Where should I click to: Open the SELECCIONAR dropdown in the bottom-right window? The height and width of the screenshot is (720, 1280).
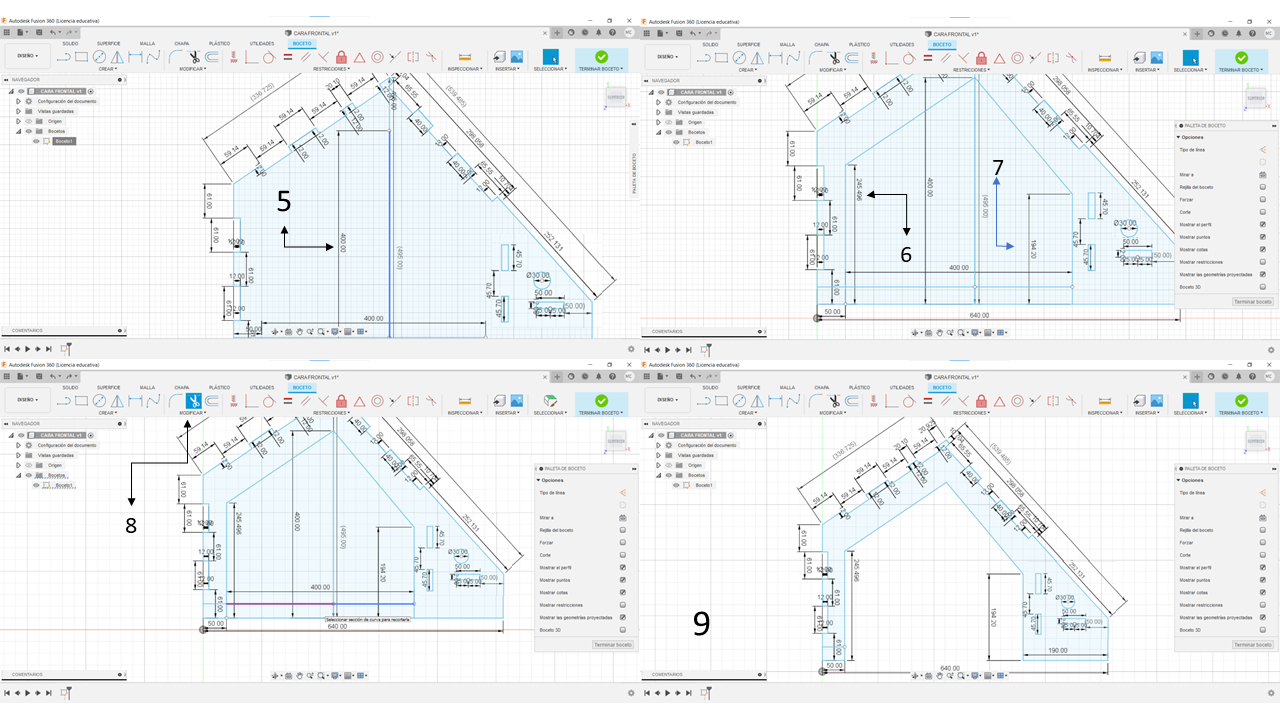[1189, 413]
